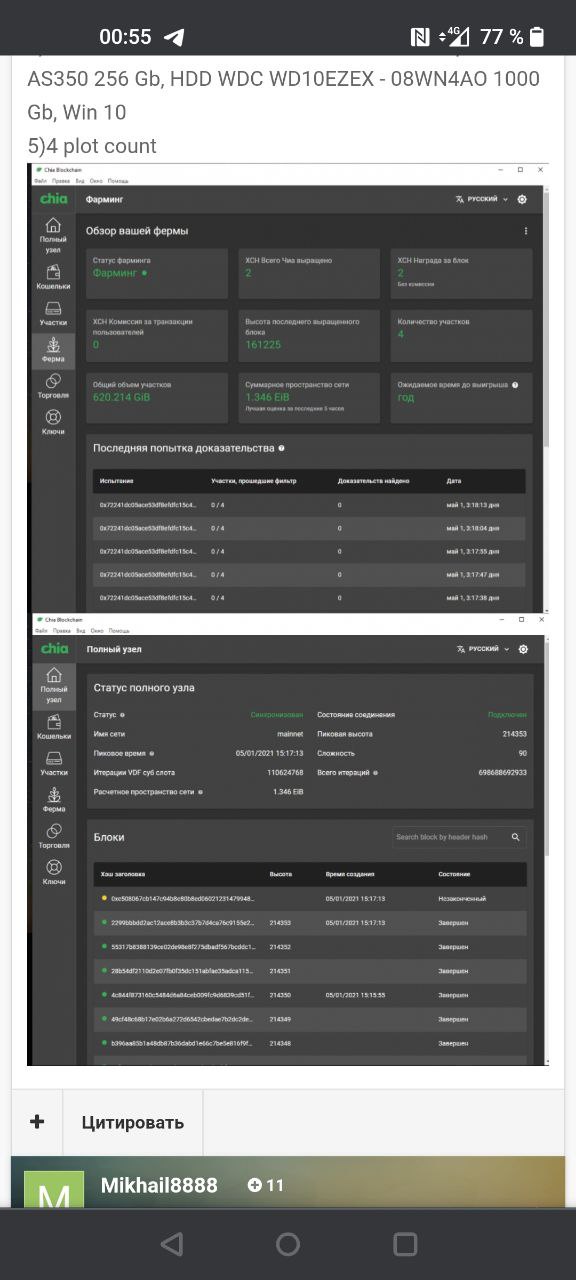Click block row with height 214352
Screen dimensions: 576x1280
point(310,946)
